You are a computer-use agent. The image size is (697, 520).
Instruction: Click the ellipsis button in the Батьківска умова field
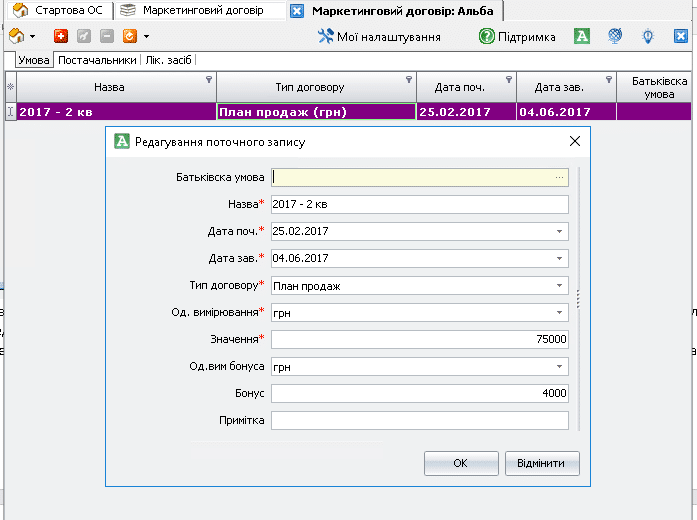(559, 178)
